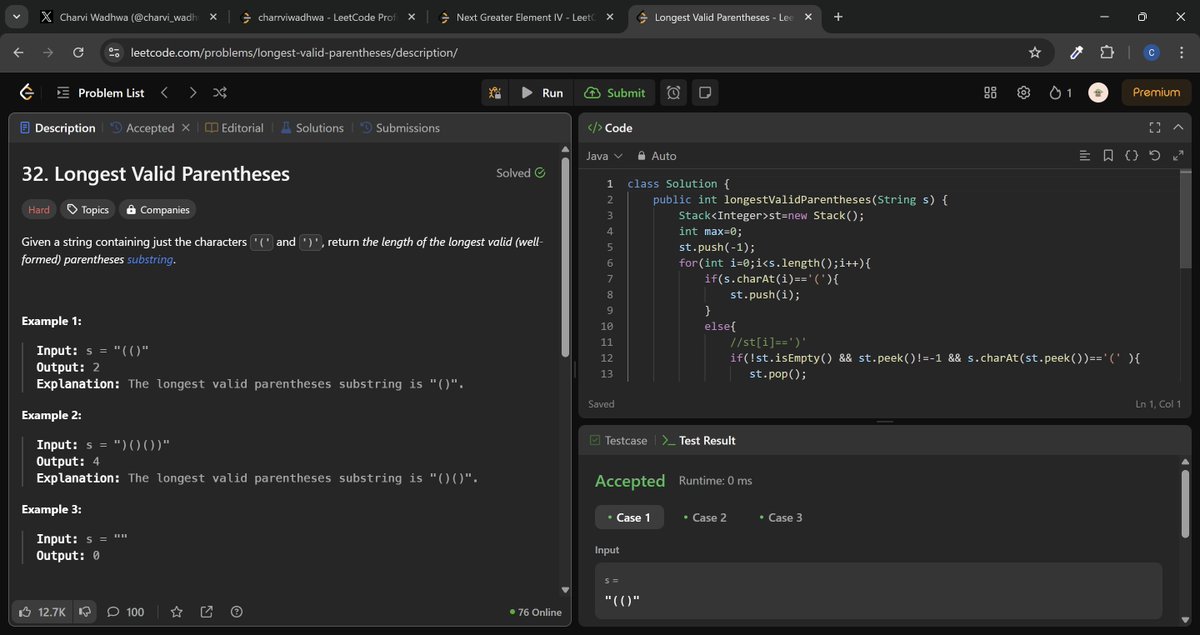1200x635 pixels.
Task: Click the Solved status indicator
Action: pos(520,173)
